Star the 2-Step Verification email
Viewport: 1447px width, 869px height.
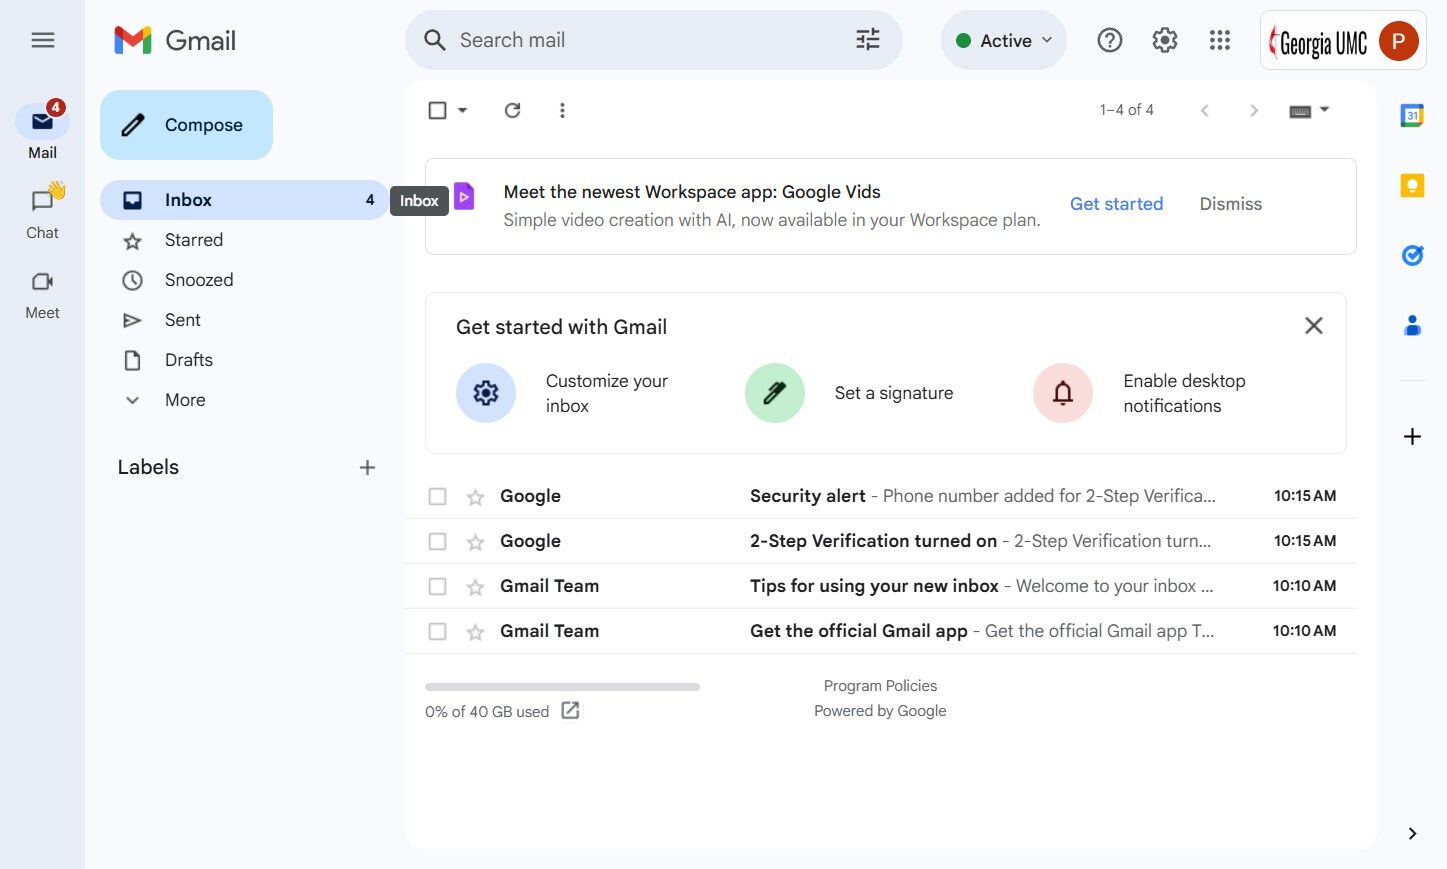(x=475, y=542)
